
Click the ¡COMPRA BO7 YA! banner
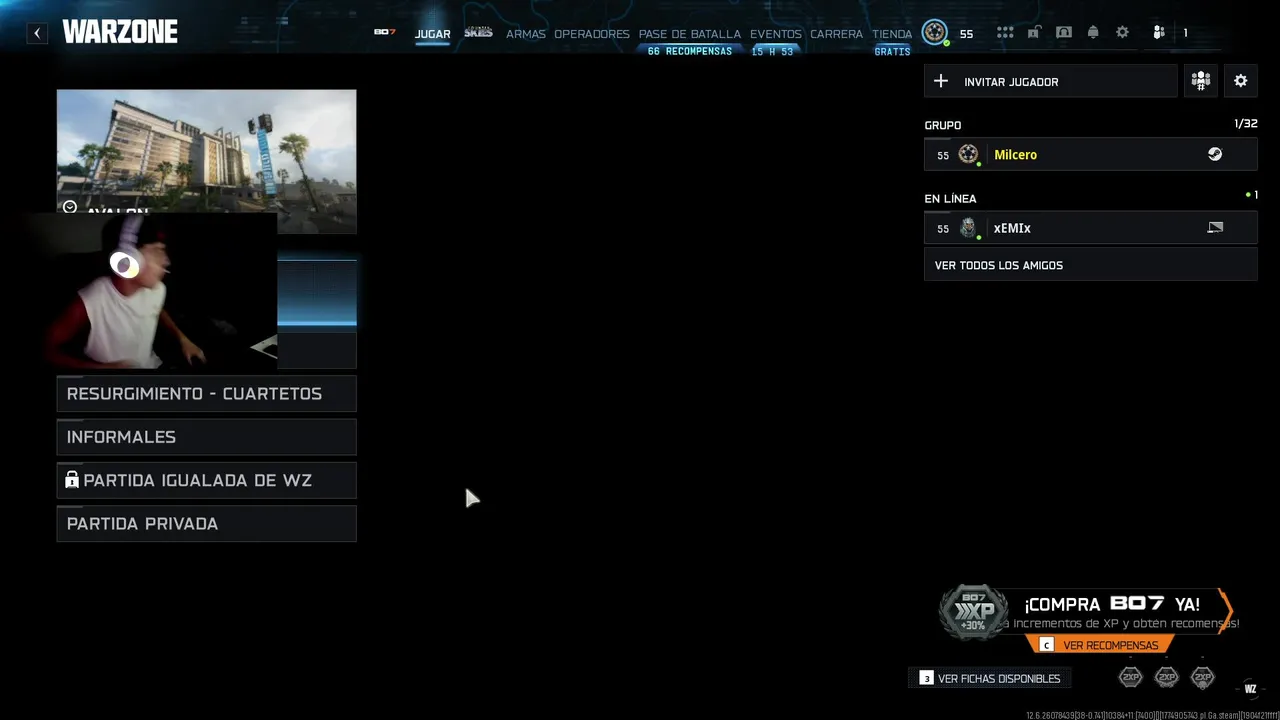[x=1112, y=604]
